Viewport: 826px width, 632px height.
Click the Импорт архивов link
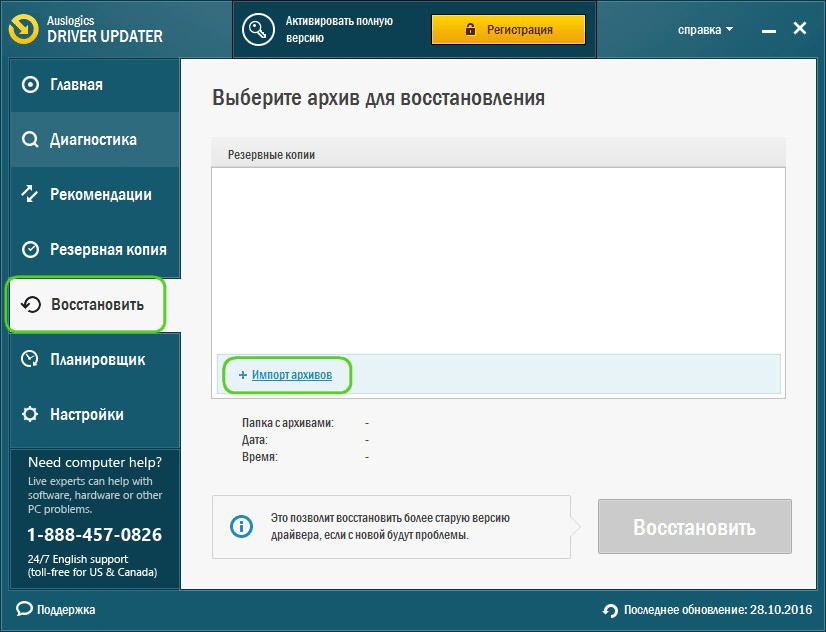(x=291, y=375)
